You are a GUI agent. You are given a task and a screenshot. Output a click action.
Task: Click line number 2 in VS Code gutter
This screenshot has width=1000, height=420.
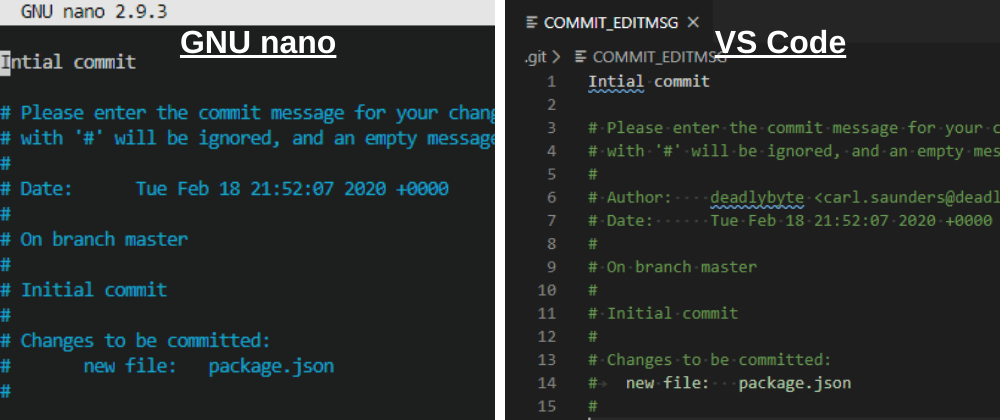pos(551,105)
